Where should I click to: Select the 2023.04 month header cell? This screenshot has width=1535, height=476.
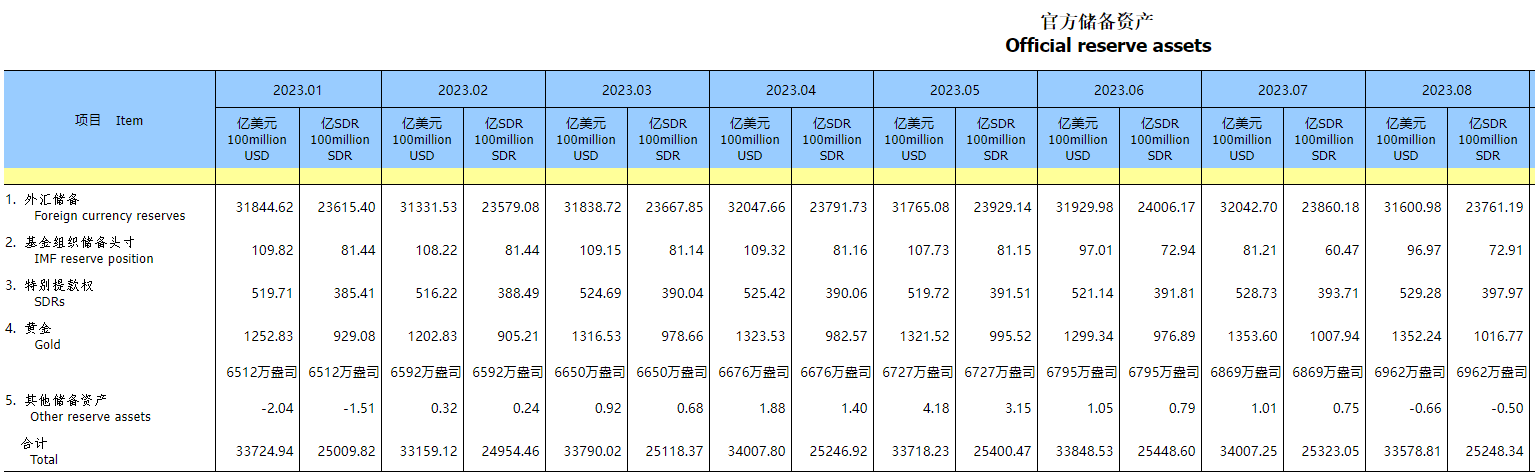point(790,90)
